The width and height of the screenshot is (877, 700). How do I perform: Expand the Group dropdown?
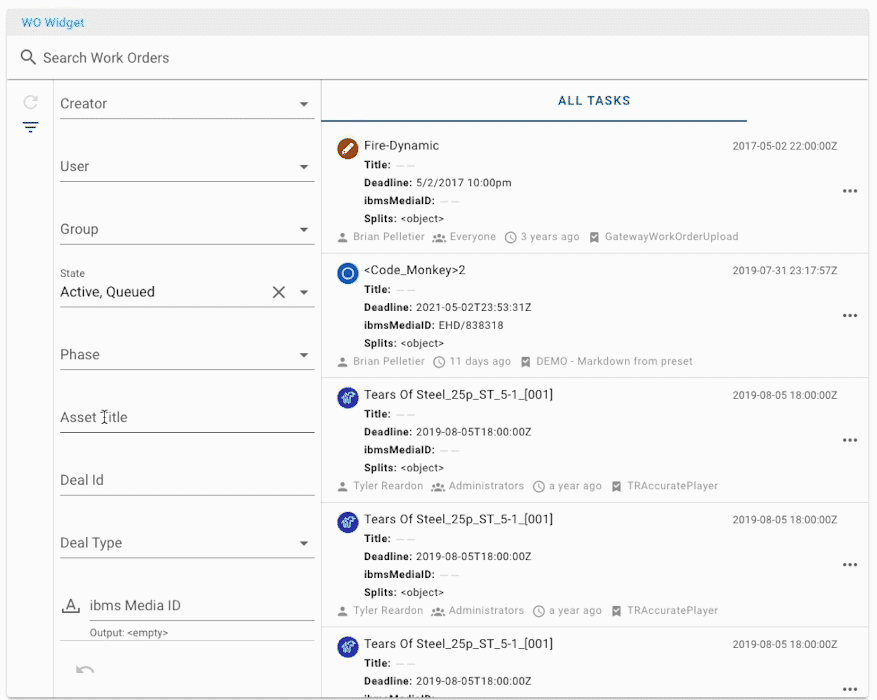187,229
